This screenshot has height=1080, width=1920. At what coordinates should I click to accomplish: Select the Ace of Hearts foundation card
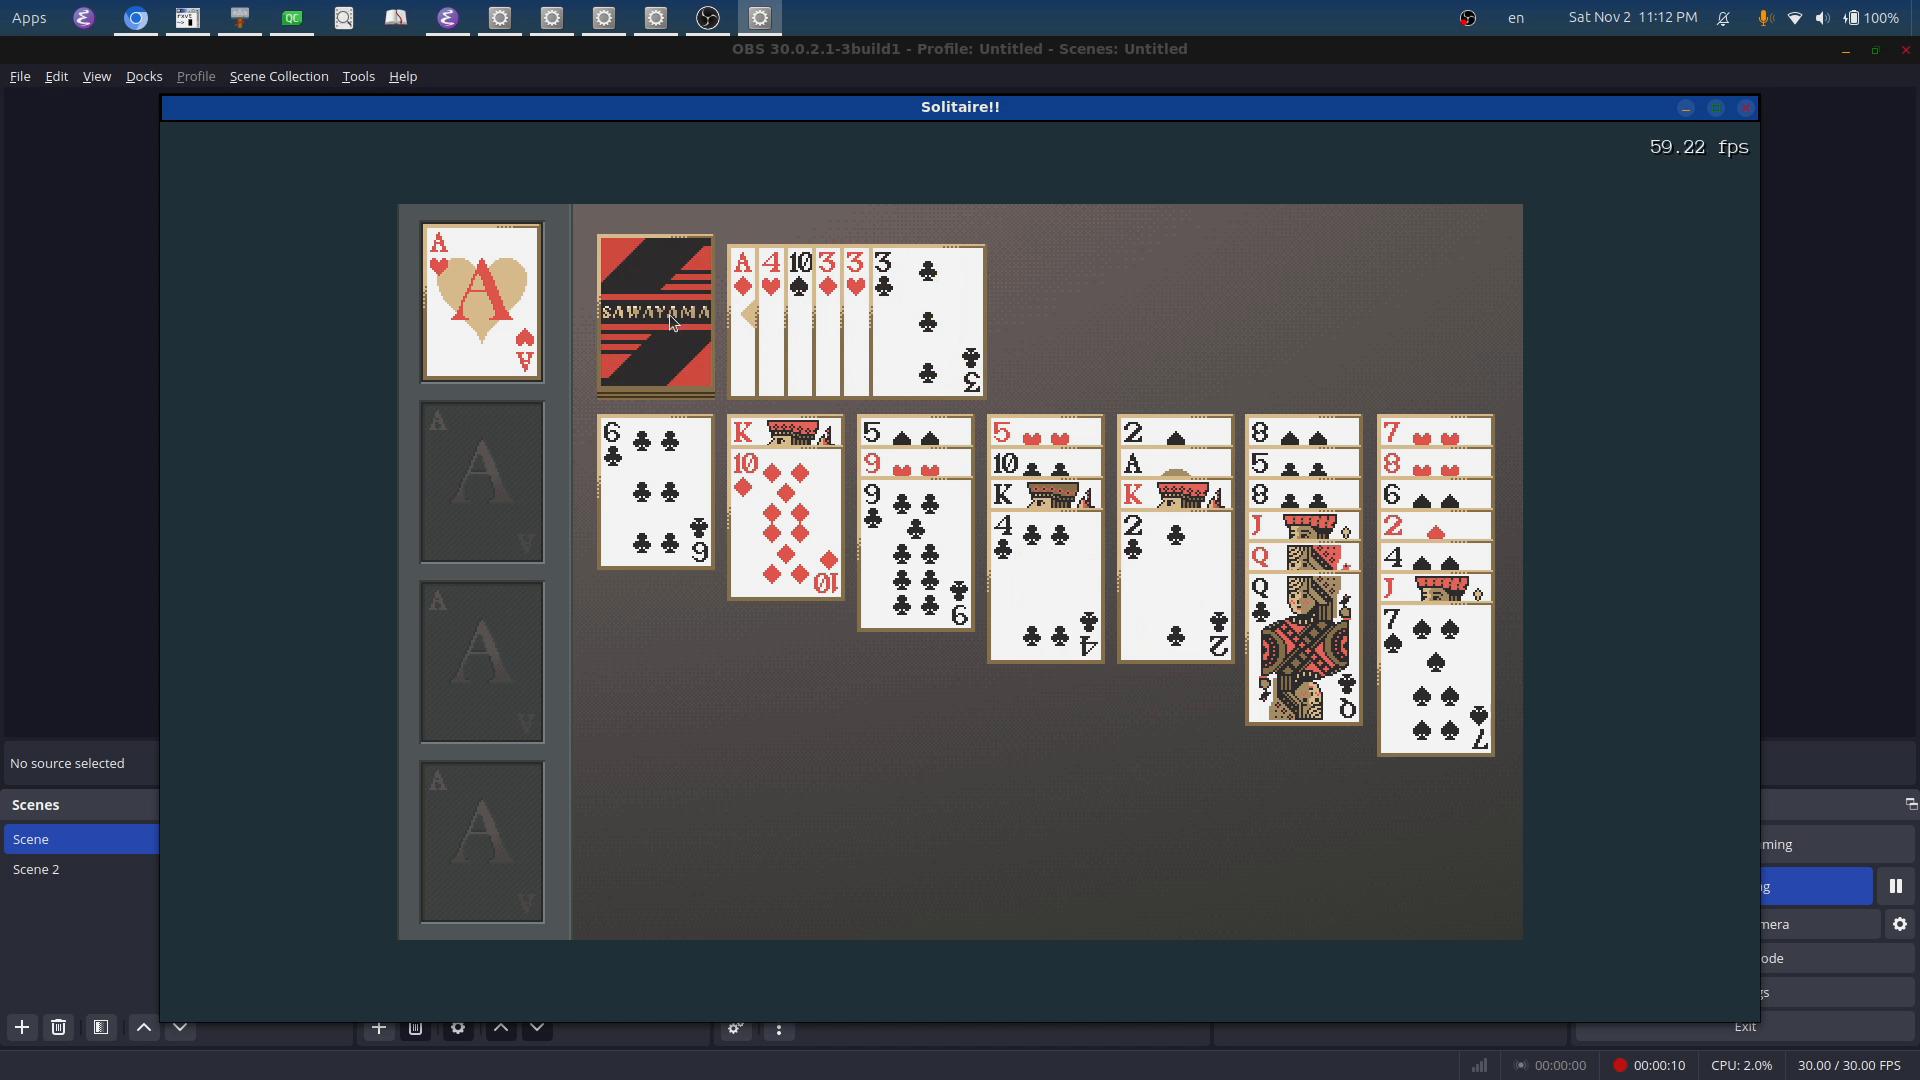[482, 302]
